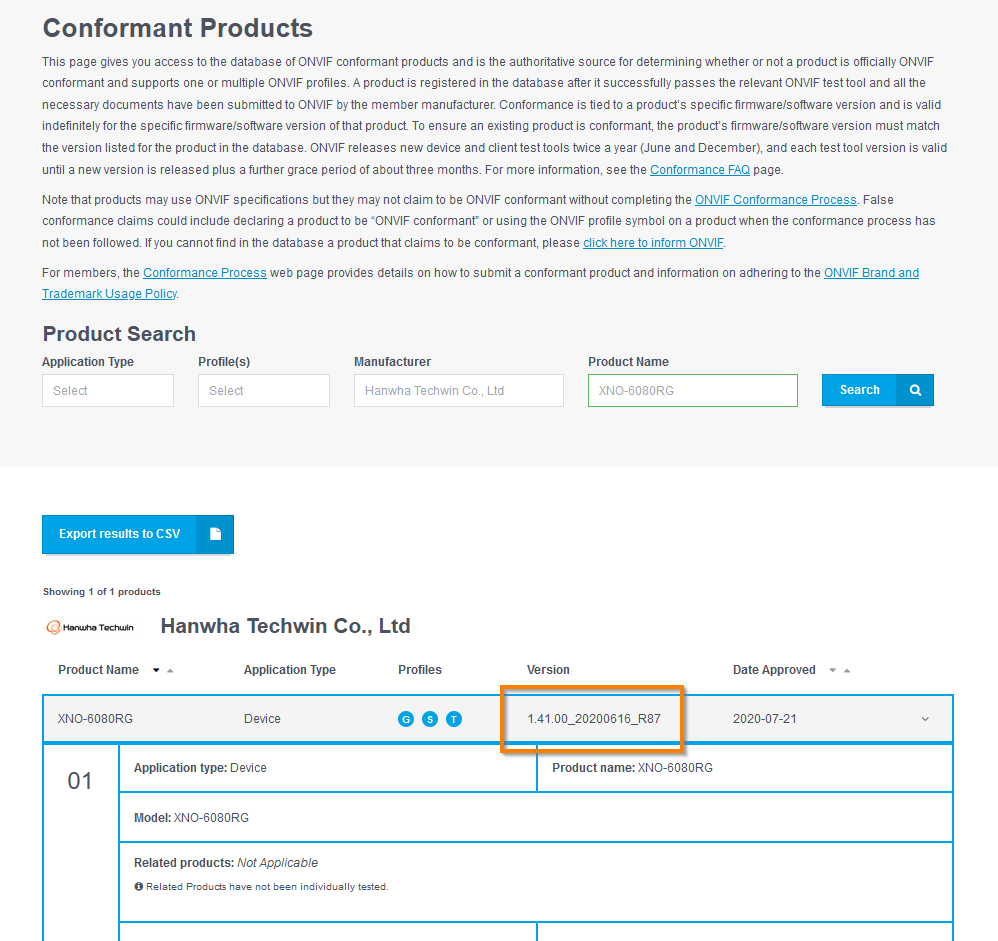Sort Product Name descending arrow

[156, 670]
